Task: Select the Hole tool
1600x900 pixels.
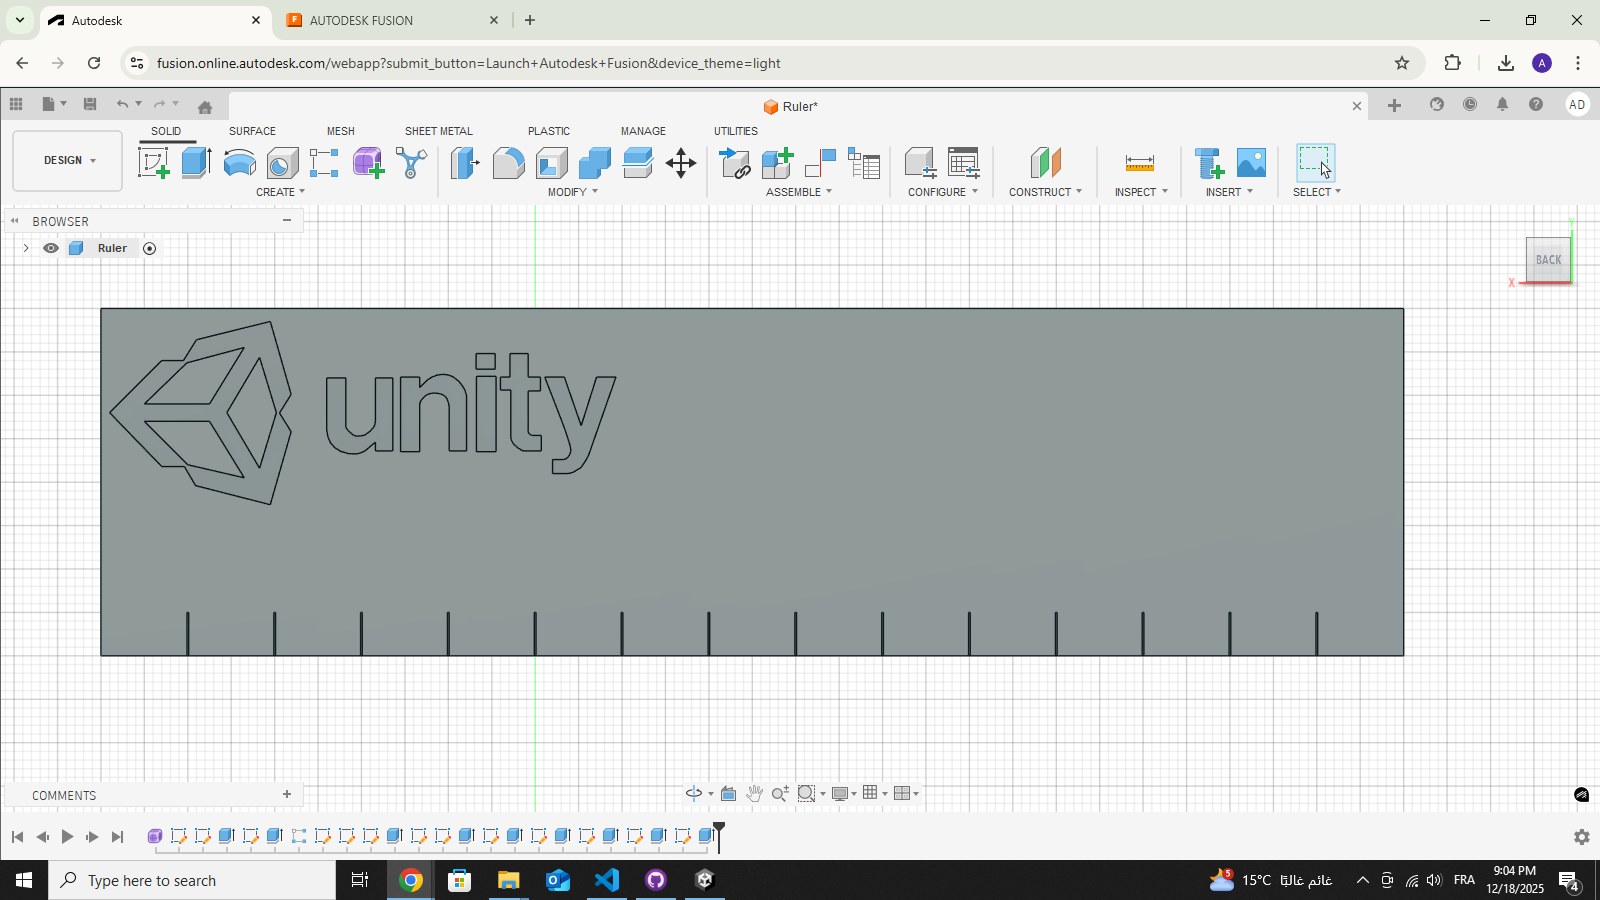Action: click(282, 163)
